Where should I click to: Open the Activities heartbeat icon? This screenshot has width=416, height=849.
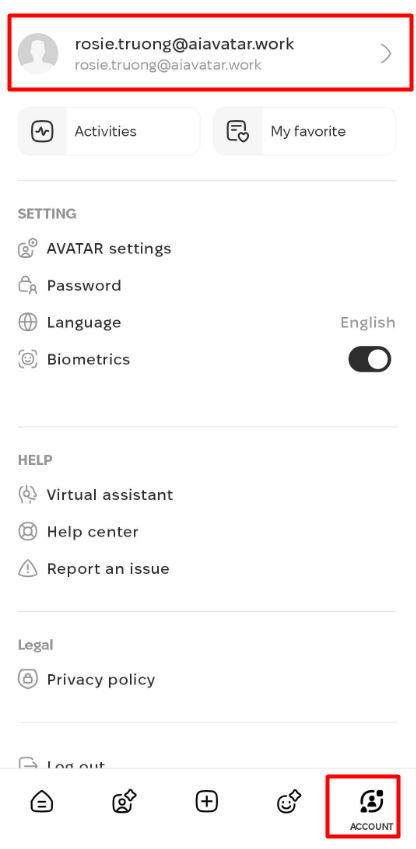point(42,132)
